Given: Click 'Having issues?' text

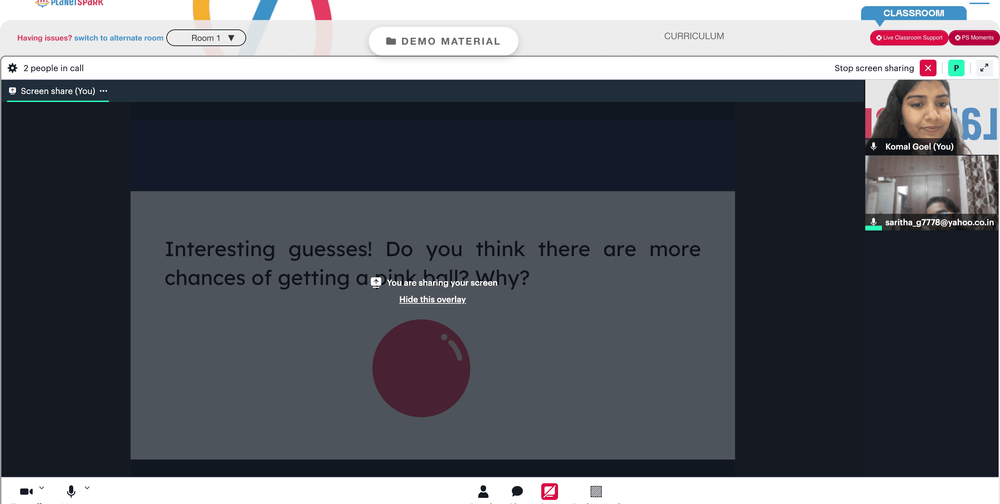Looking at the screenshot, I should pyautogui.click(x=45, y=38).
